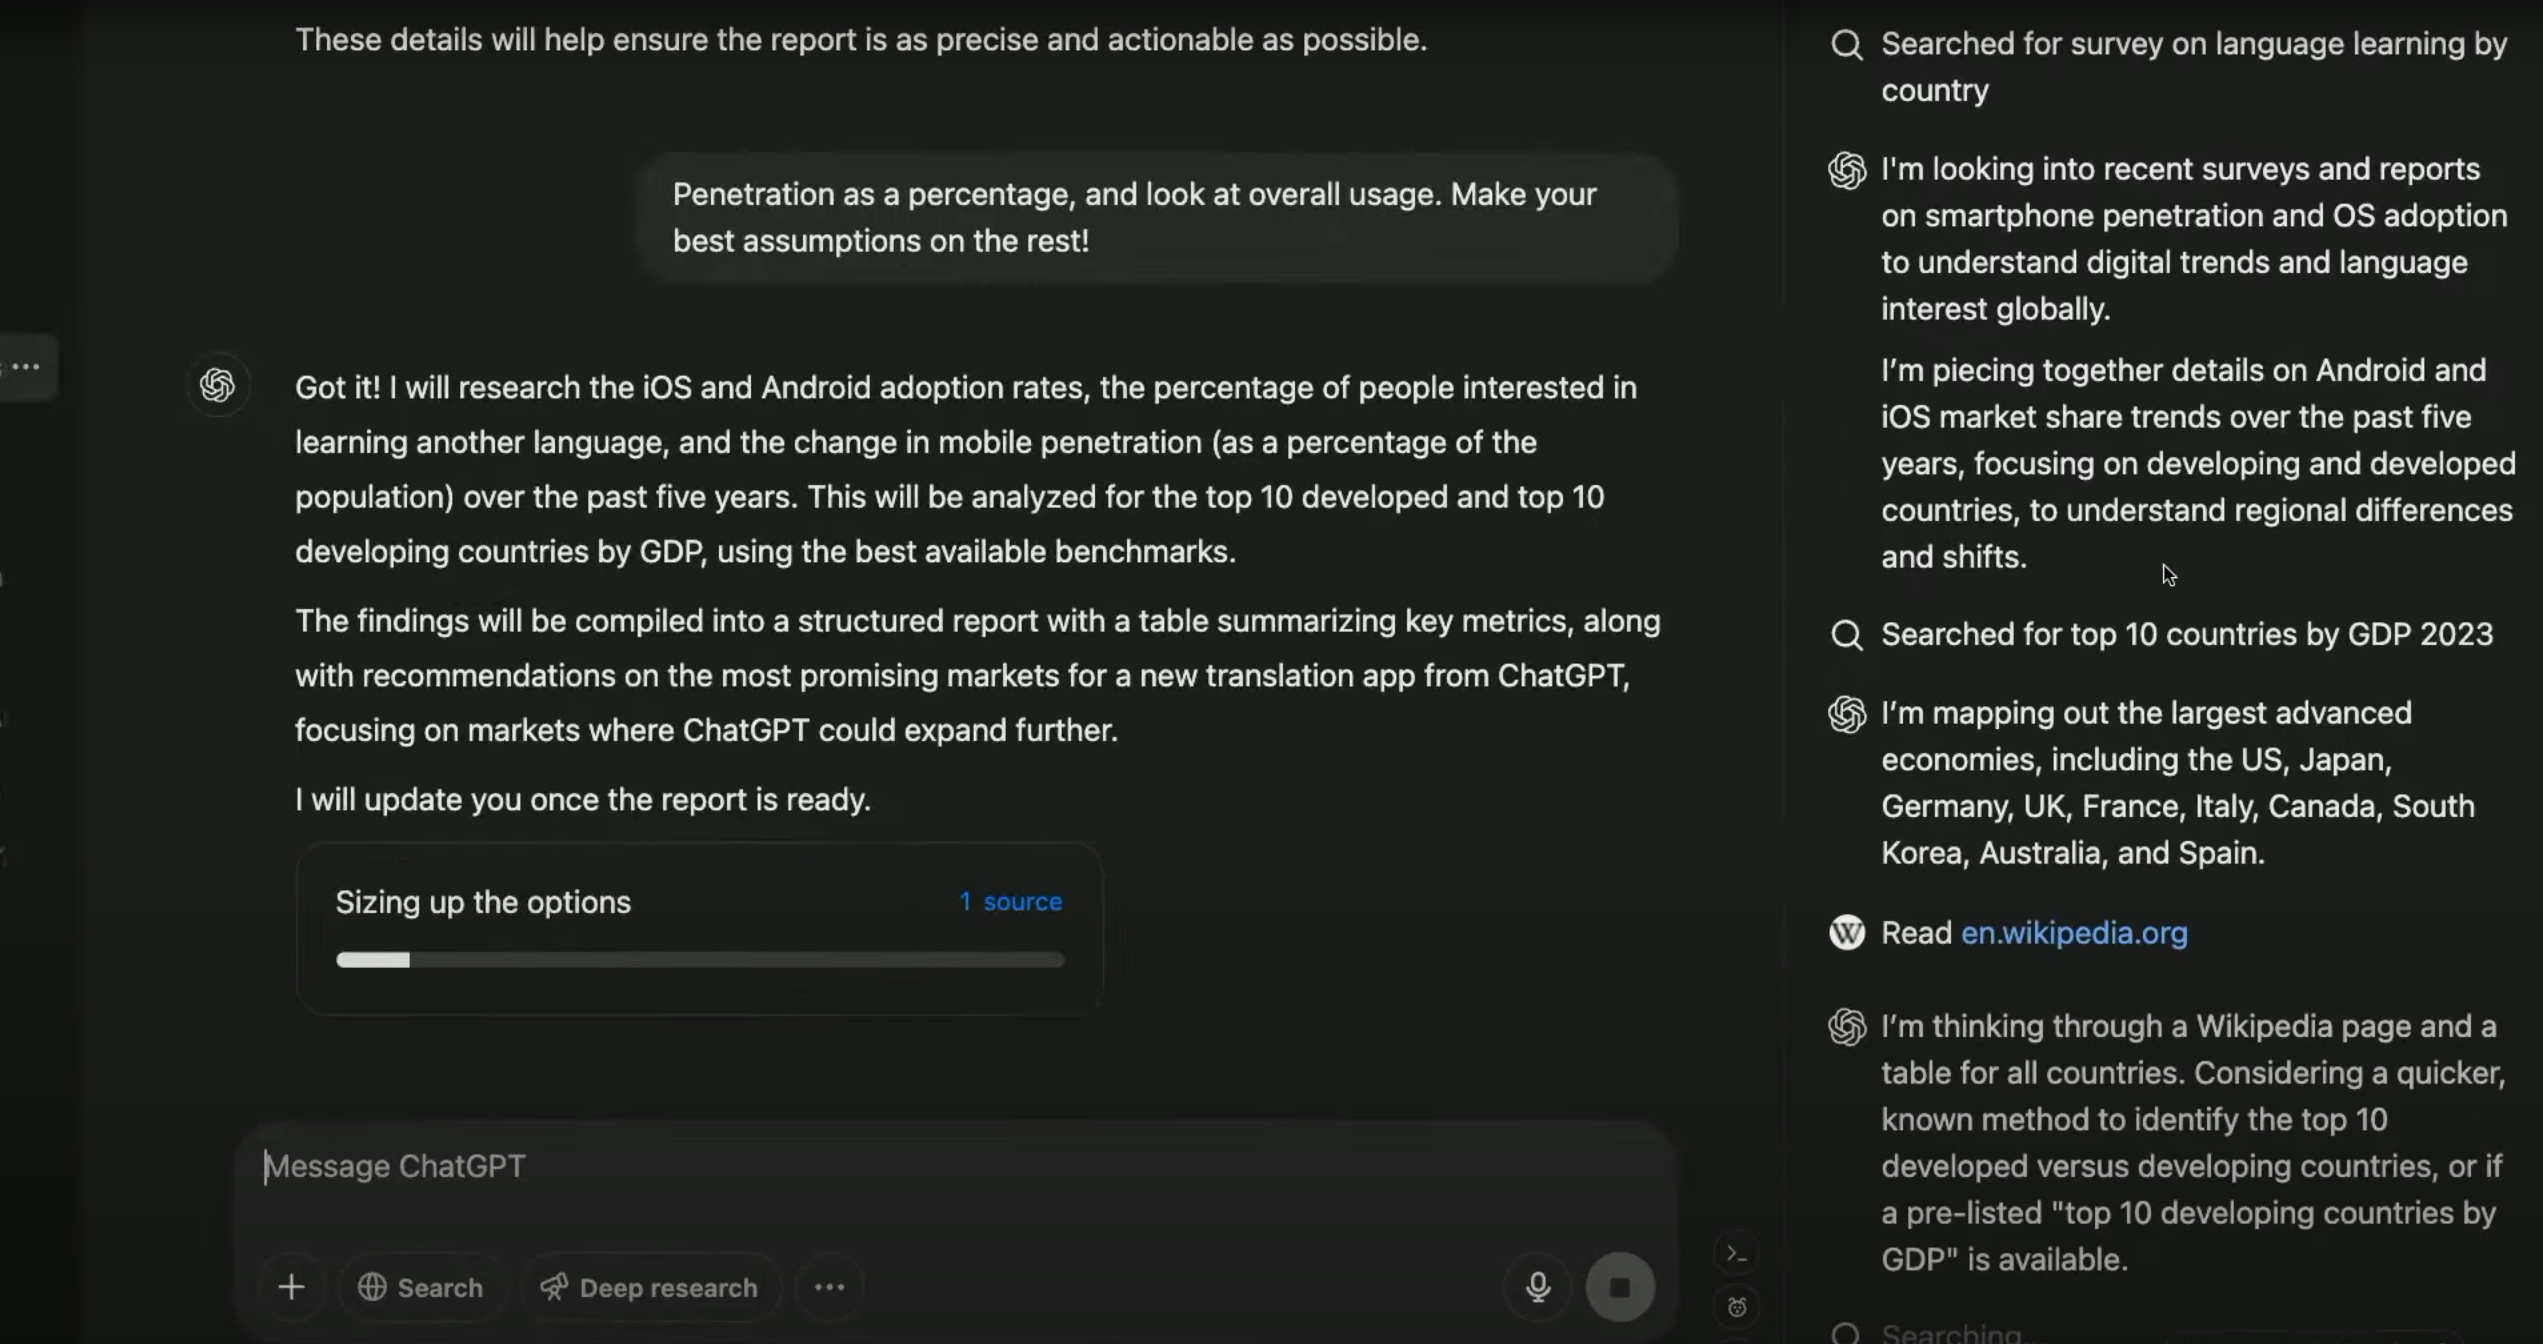Toggle the Deep research mode
Viewport: 2543px width, 1344px height.
[x=649, y=1287]
